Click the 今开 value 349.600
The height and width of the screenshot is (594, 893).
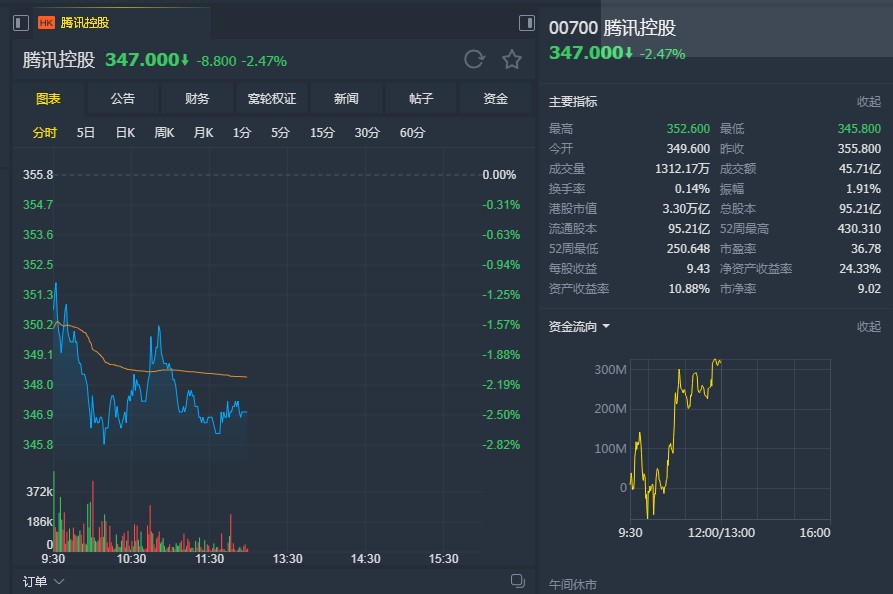688,149
